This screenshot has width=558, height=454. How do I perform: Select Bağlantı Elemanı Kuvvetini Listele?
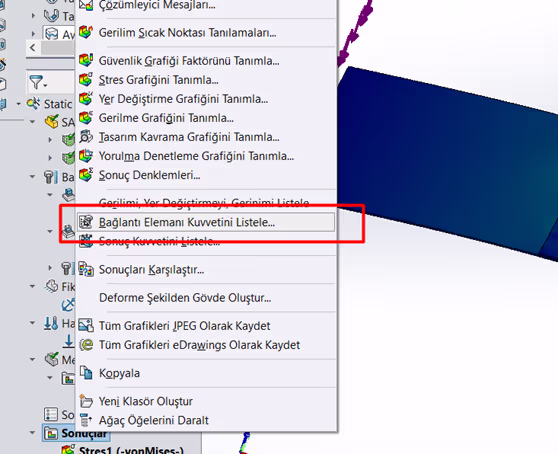click(x=206, y=222)
